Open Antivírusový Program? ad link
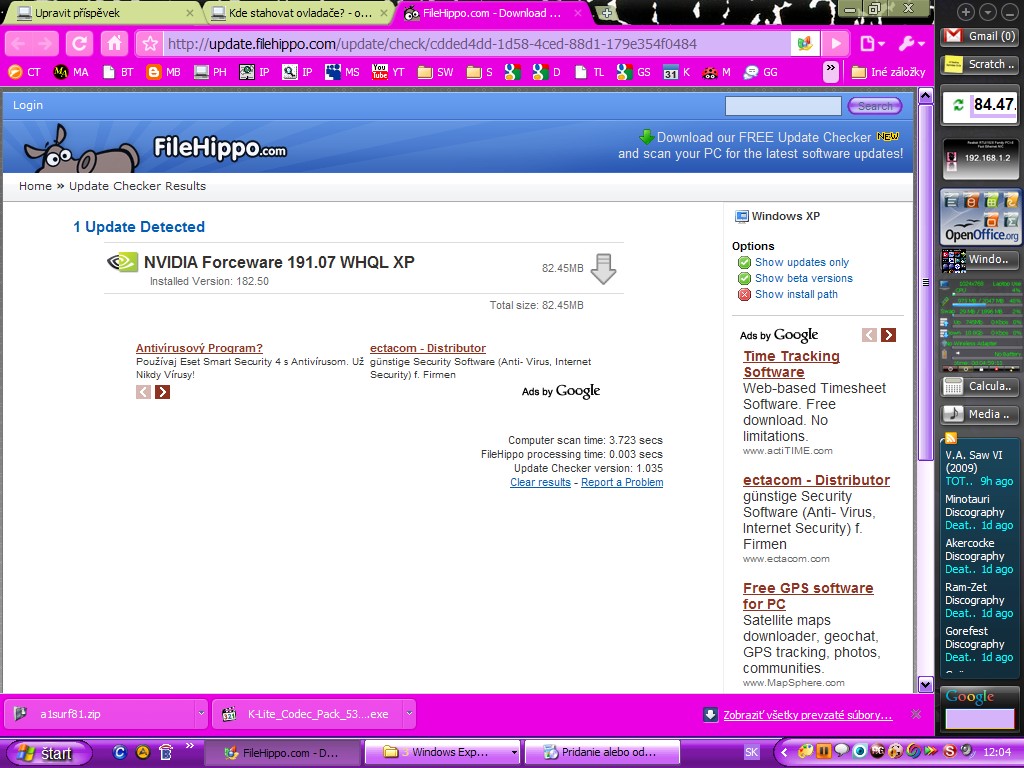This screenshot has width=1024, height=768. [x=199, y=348]
